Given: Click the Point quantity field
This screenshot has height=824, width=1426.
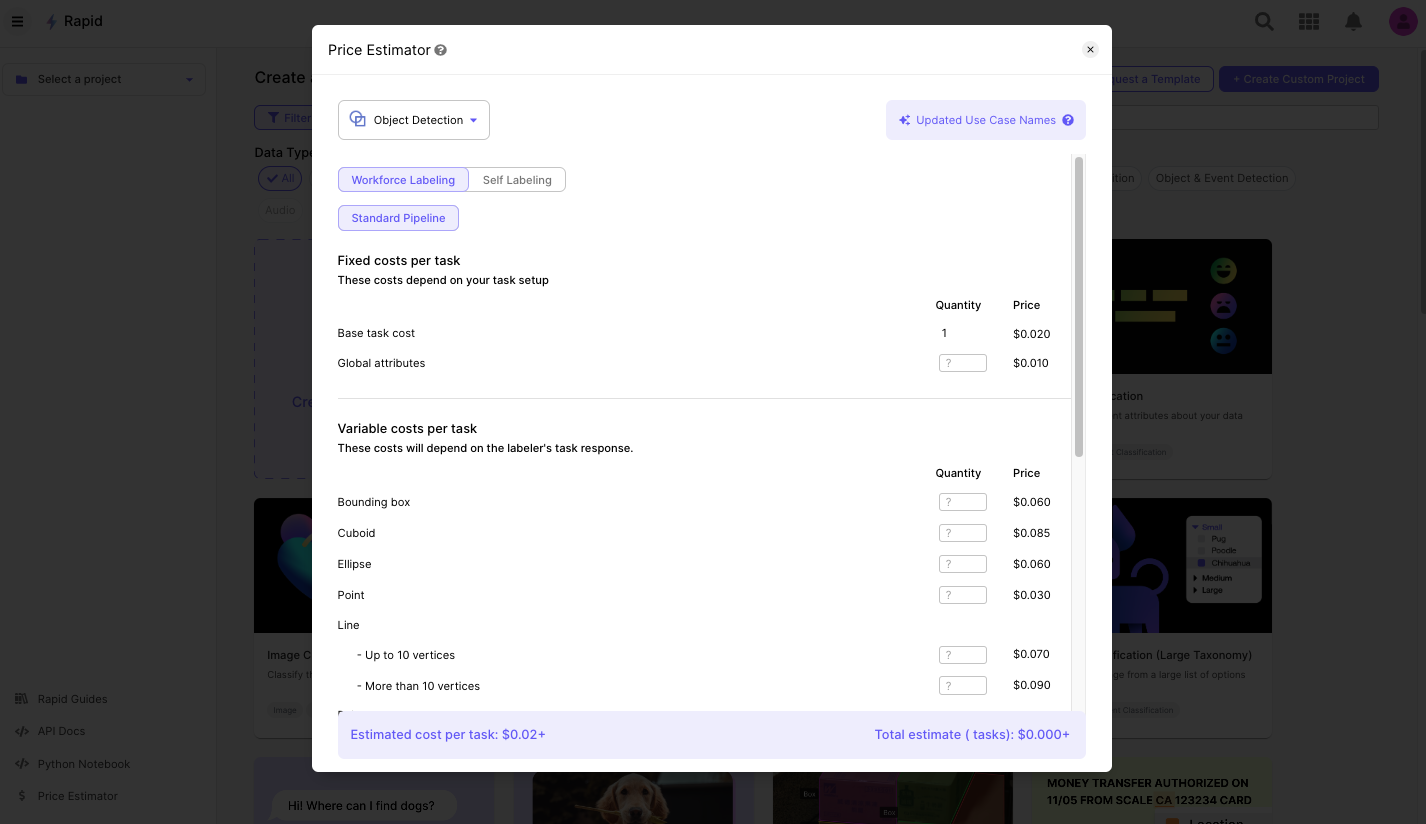Looking at the screenshot, I should [x=963, y=595].
